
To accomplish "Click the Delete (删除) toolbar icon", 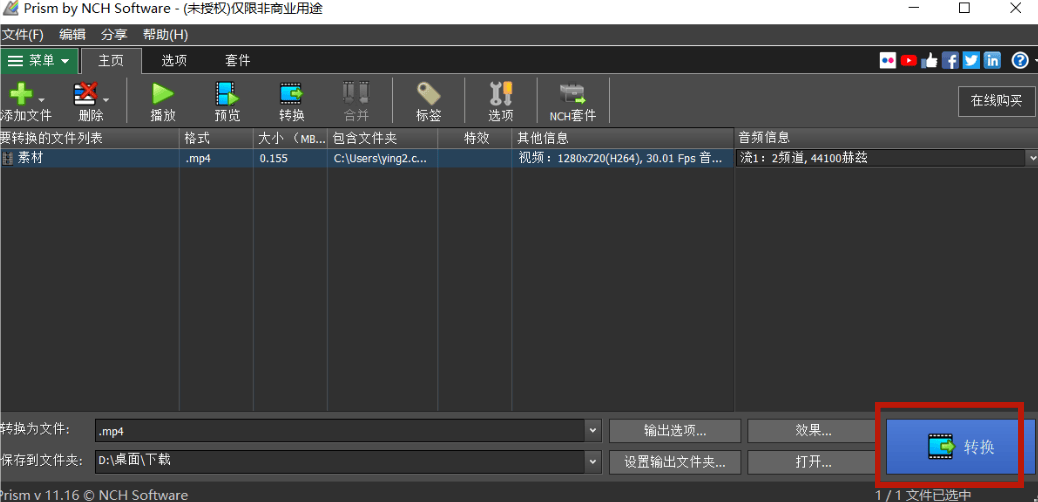I will 87,95.
